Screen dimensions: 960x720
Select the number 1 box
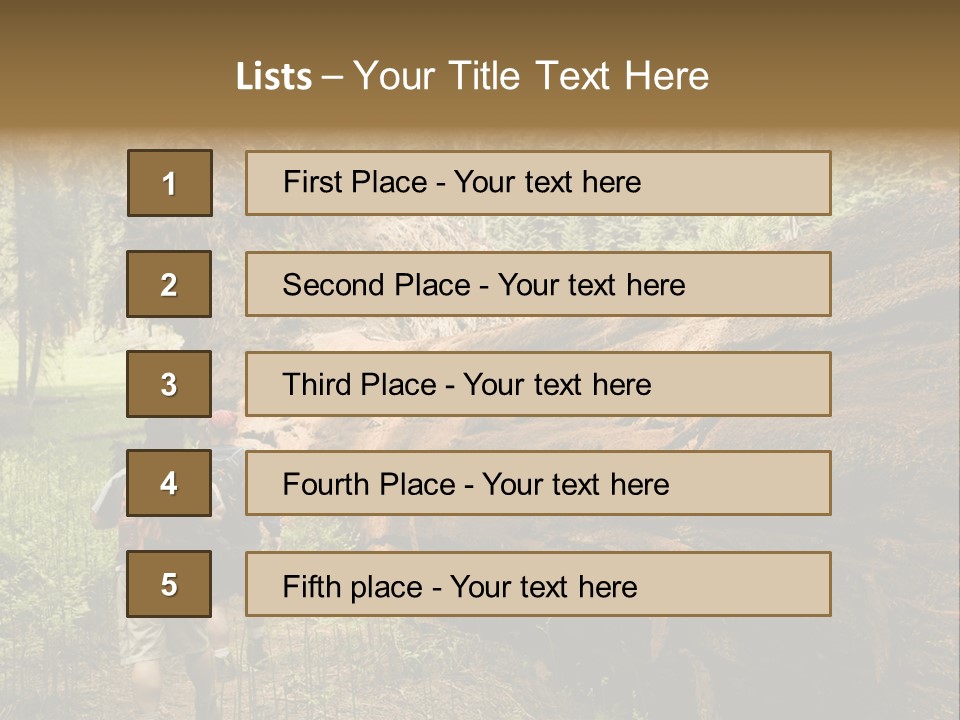170,183
